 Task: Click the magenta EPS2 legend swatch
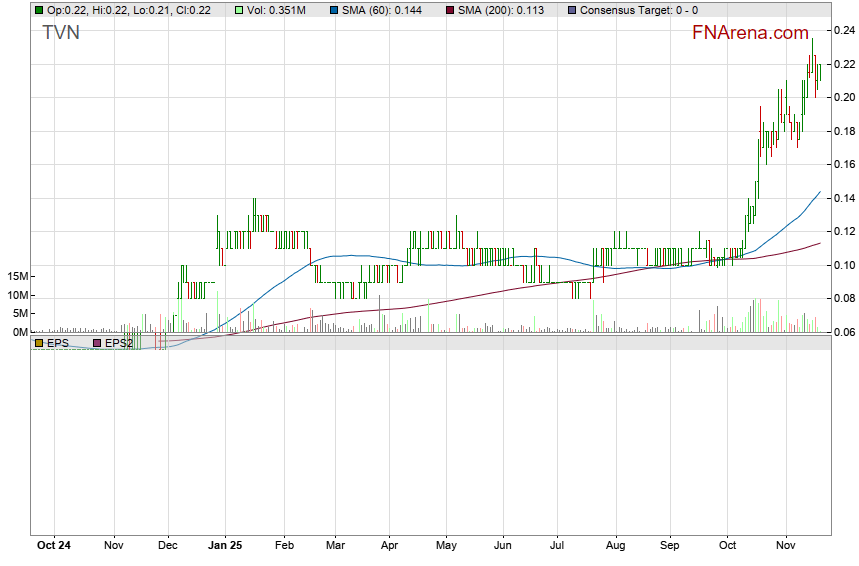pos(97,343)
